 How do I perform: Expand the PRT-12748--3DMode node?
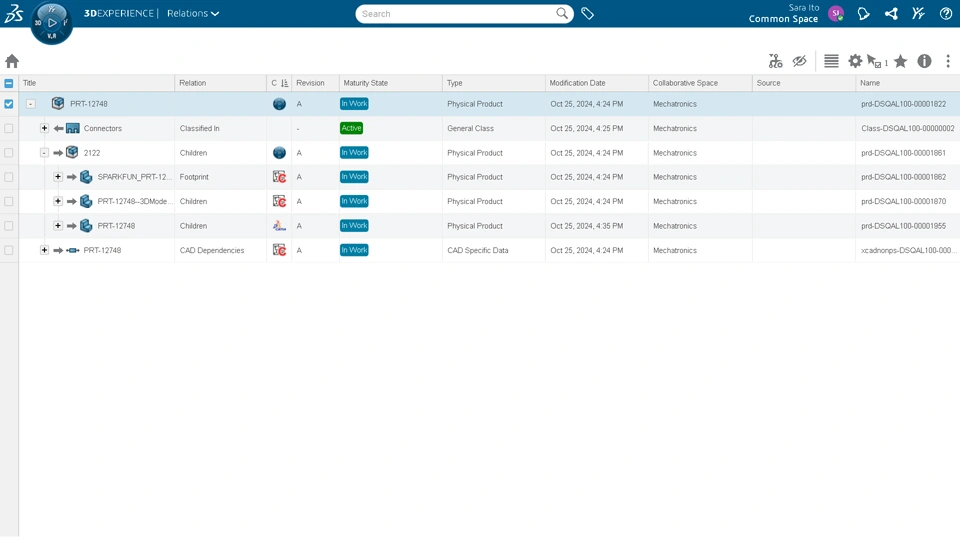[58, 201]
